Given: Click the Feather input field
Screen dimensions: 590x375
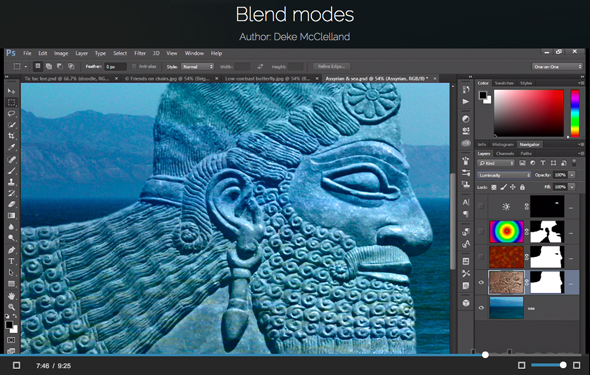Looking at the screenshot, I should pyautogui.click(x=115, y=67).
